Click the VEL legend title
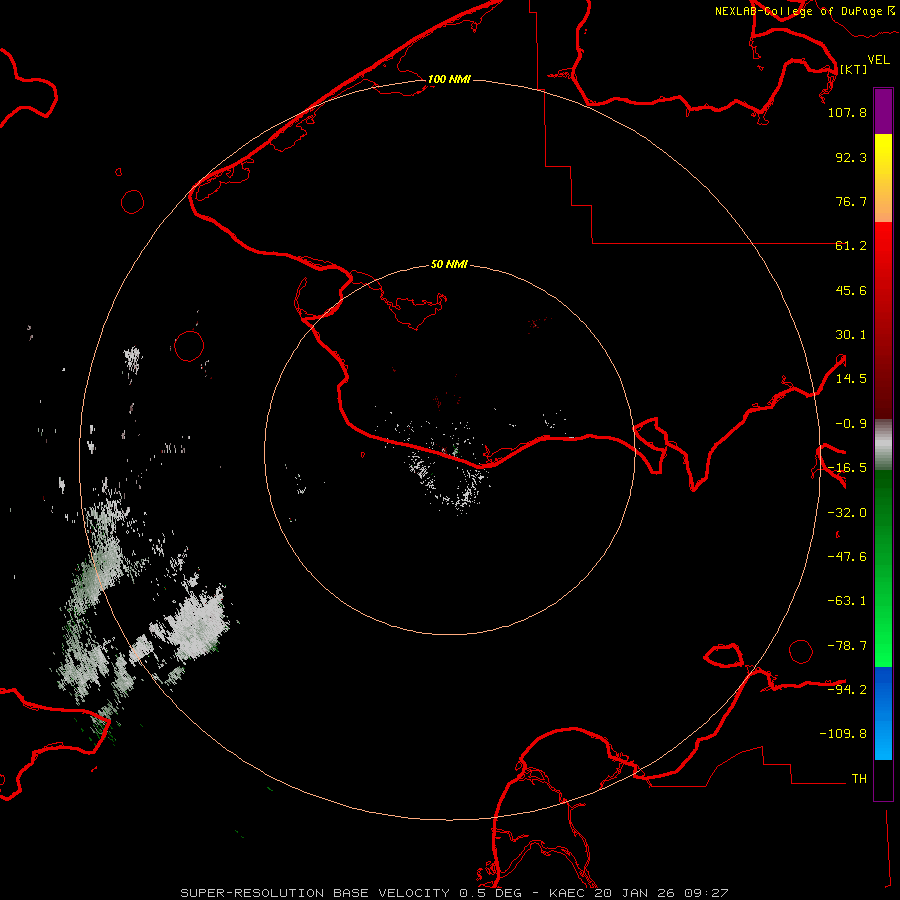Viewport: 900px width, 900px height. pyautogui.click(x=879, y=60)
